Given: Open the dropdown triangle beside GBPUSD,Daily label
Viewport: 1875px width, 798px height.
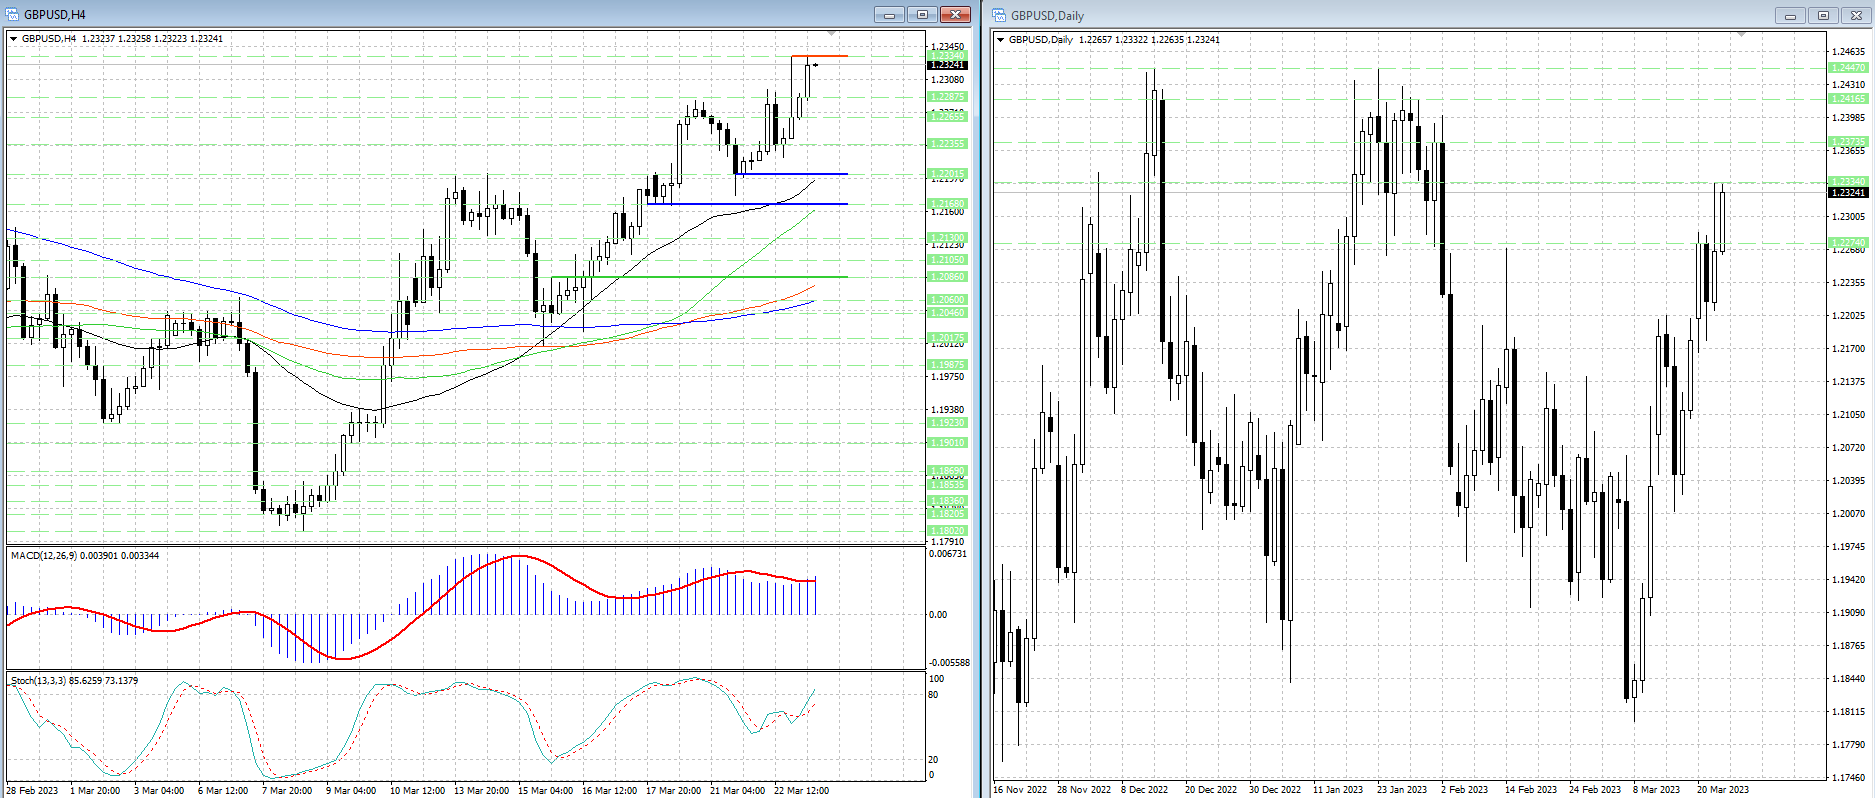Looking at the screenshot, I should pos(1001,40).
